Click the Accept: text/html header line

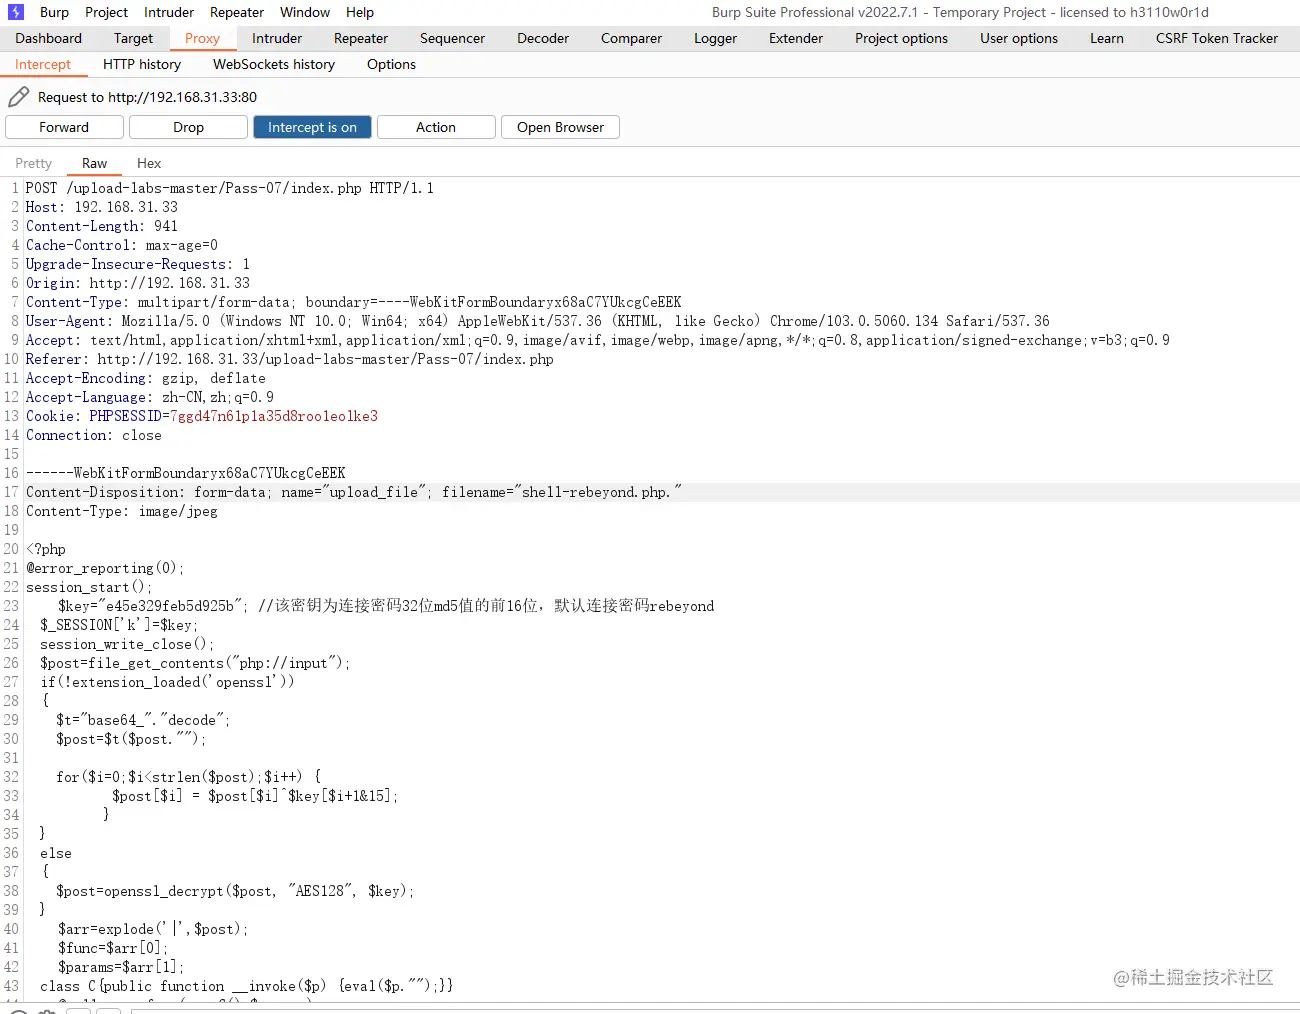[x=598, y=340]
